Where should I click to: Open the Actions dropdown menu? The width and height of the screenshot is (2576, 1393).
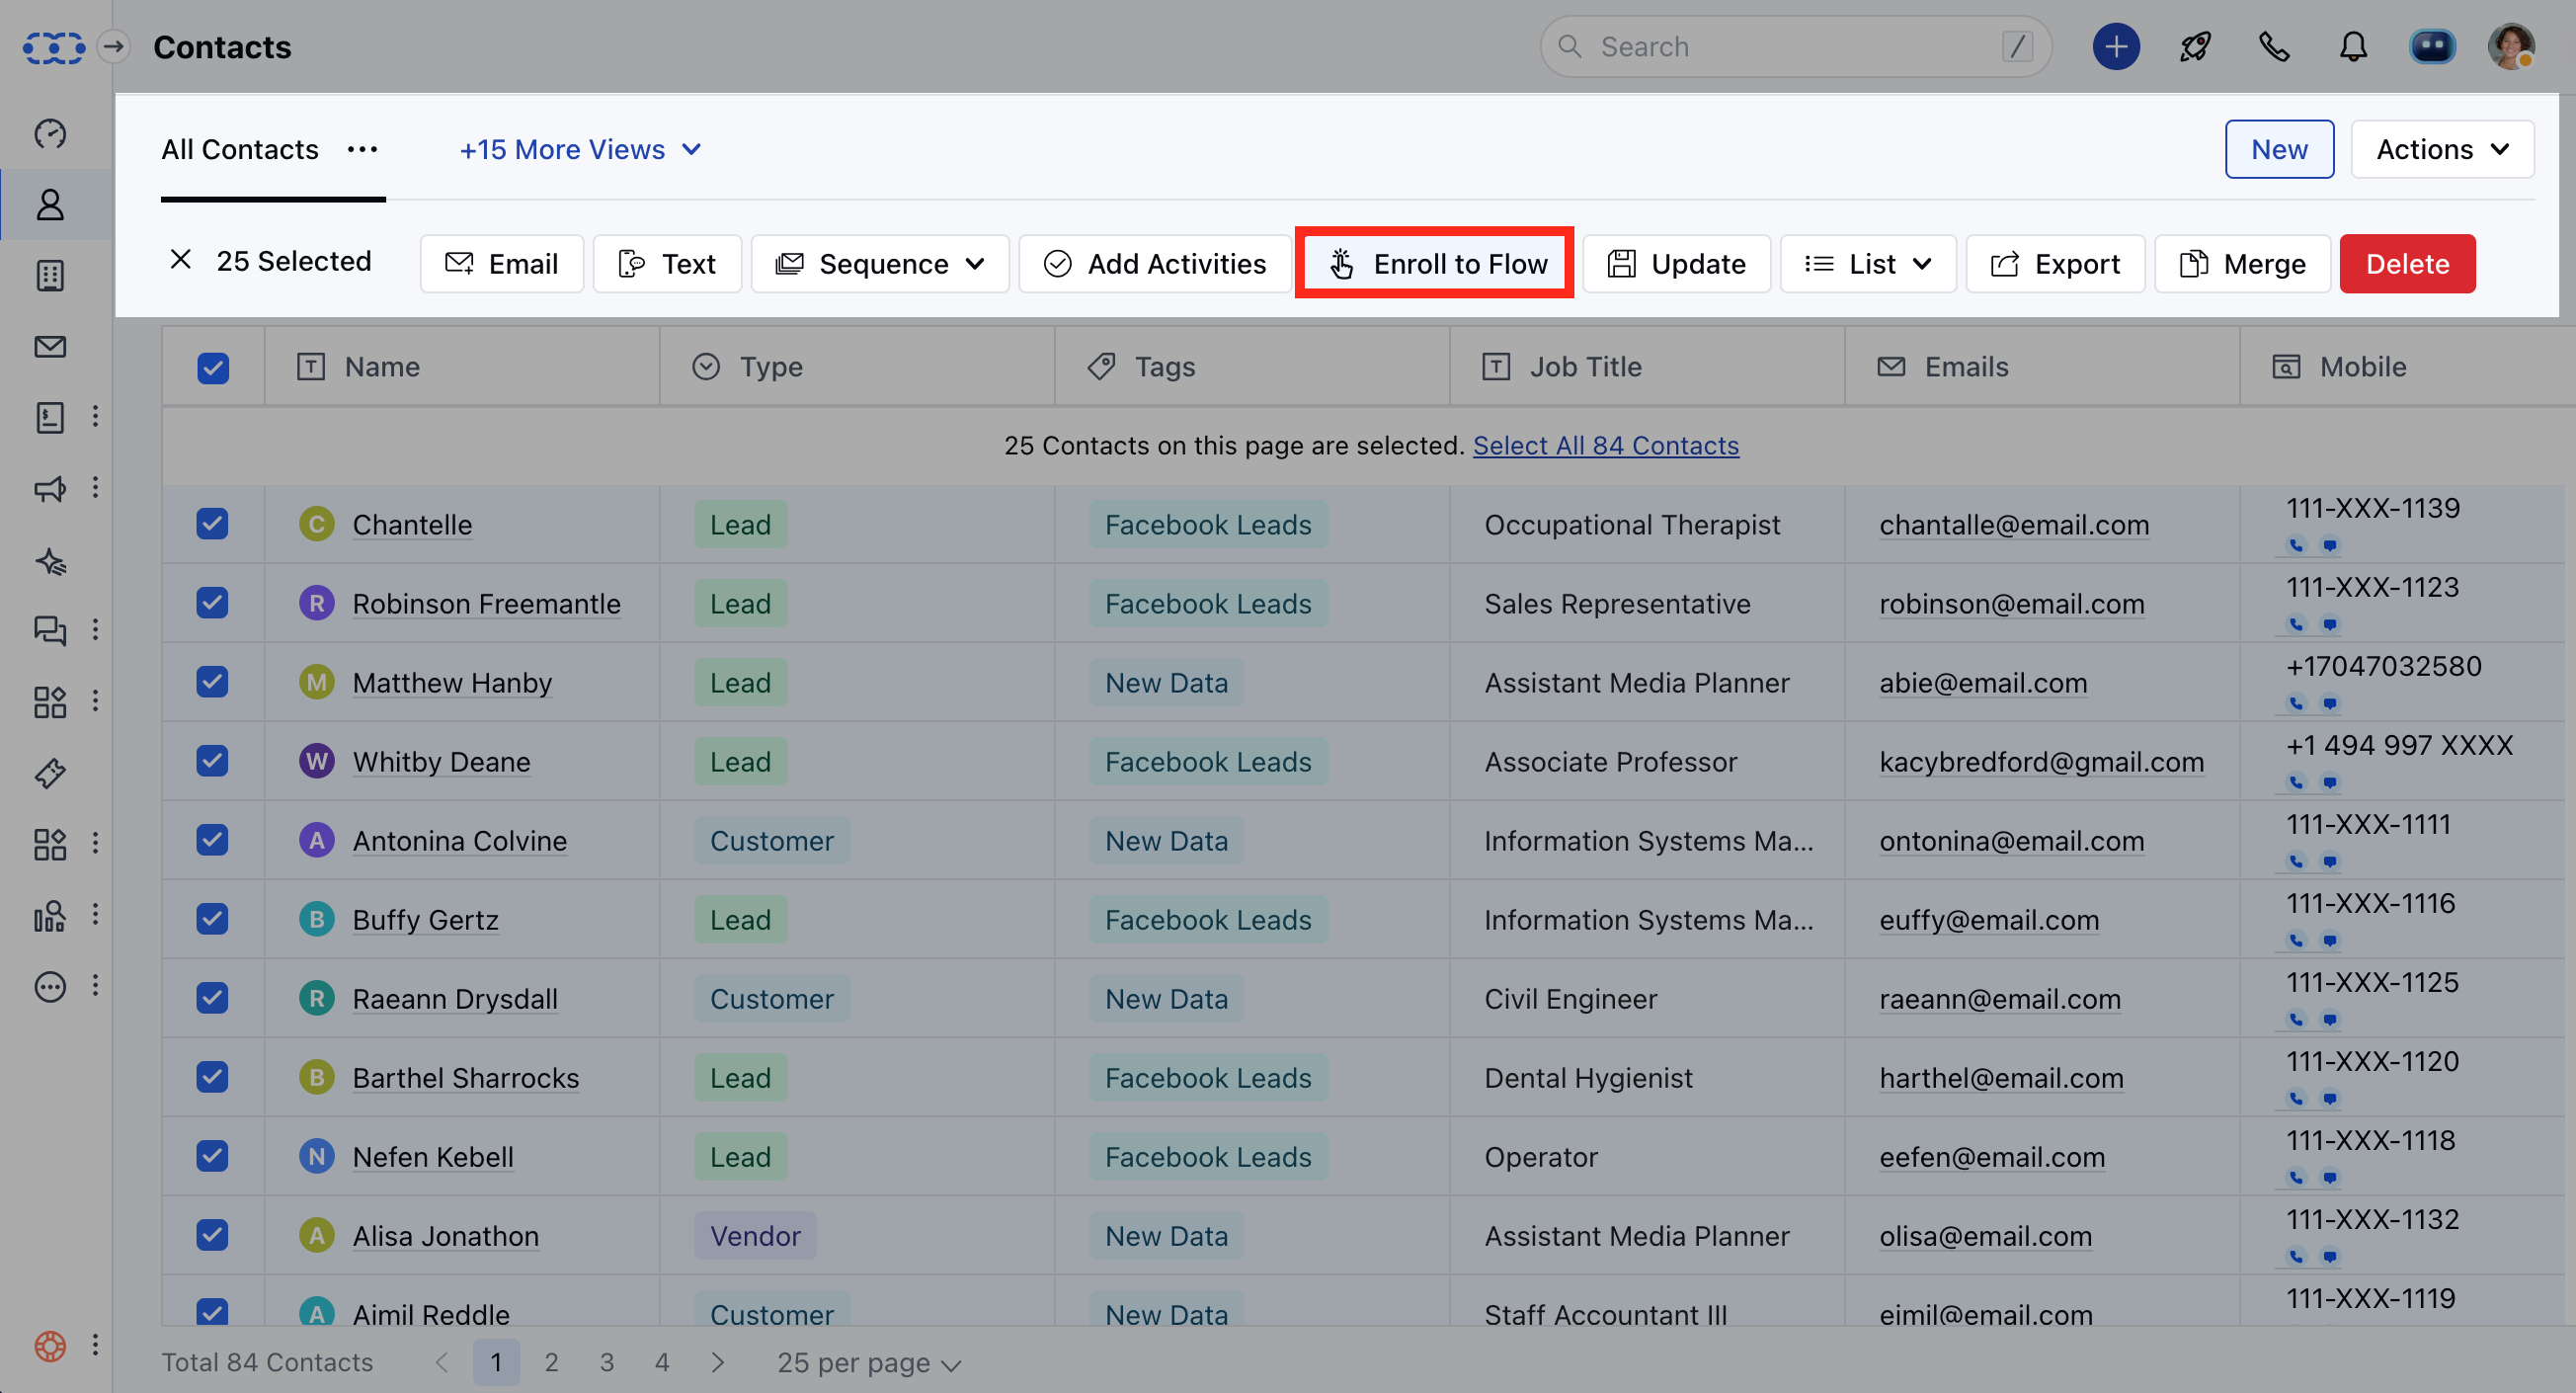2441,149
